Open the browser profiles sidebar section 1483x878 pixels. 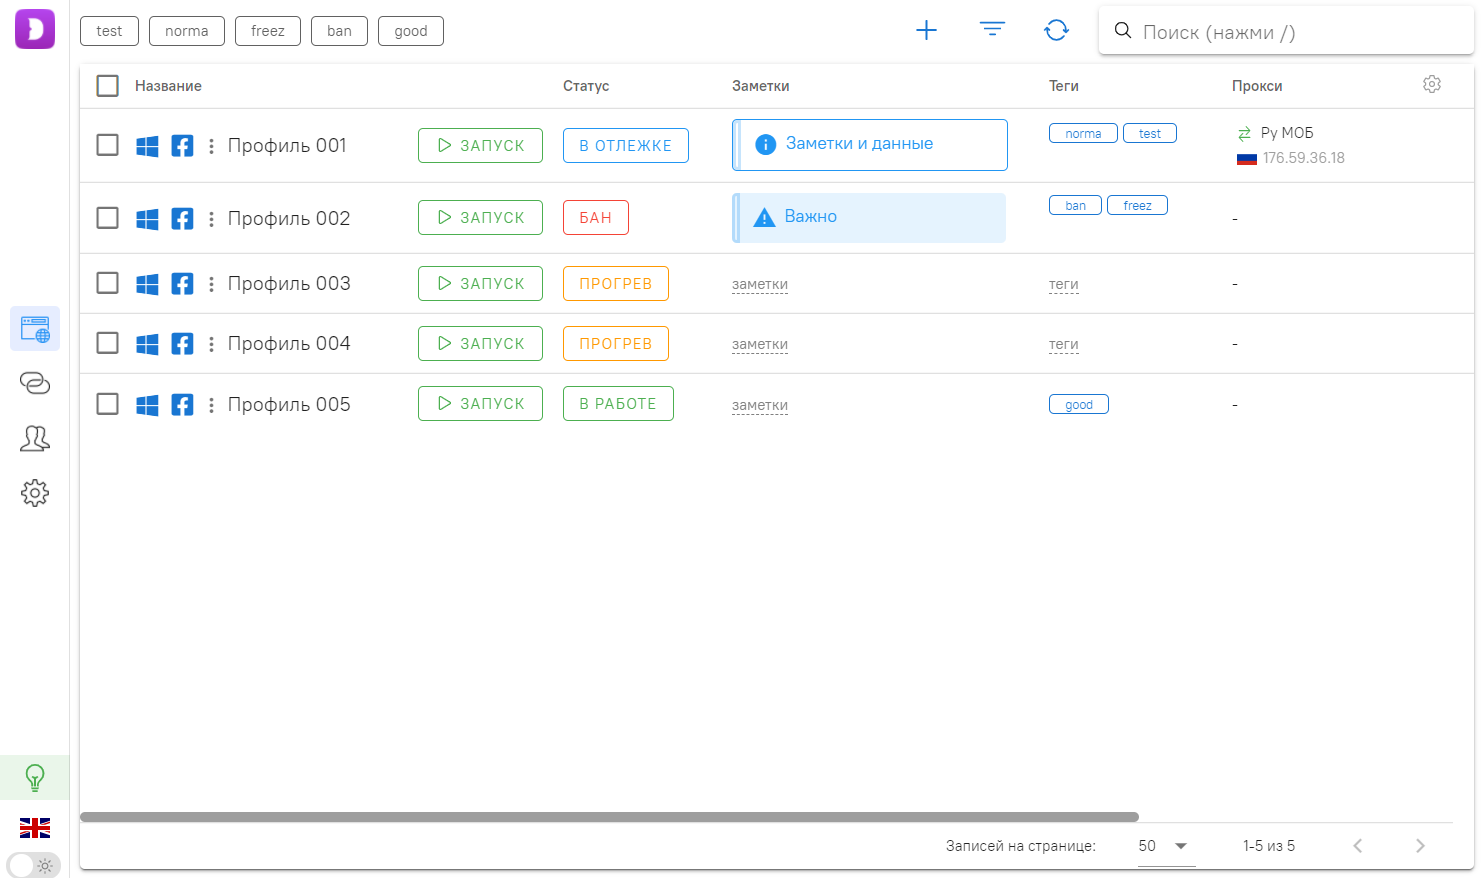[35, 329]
